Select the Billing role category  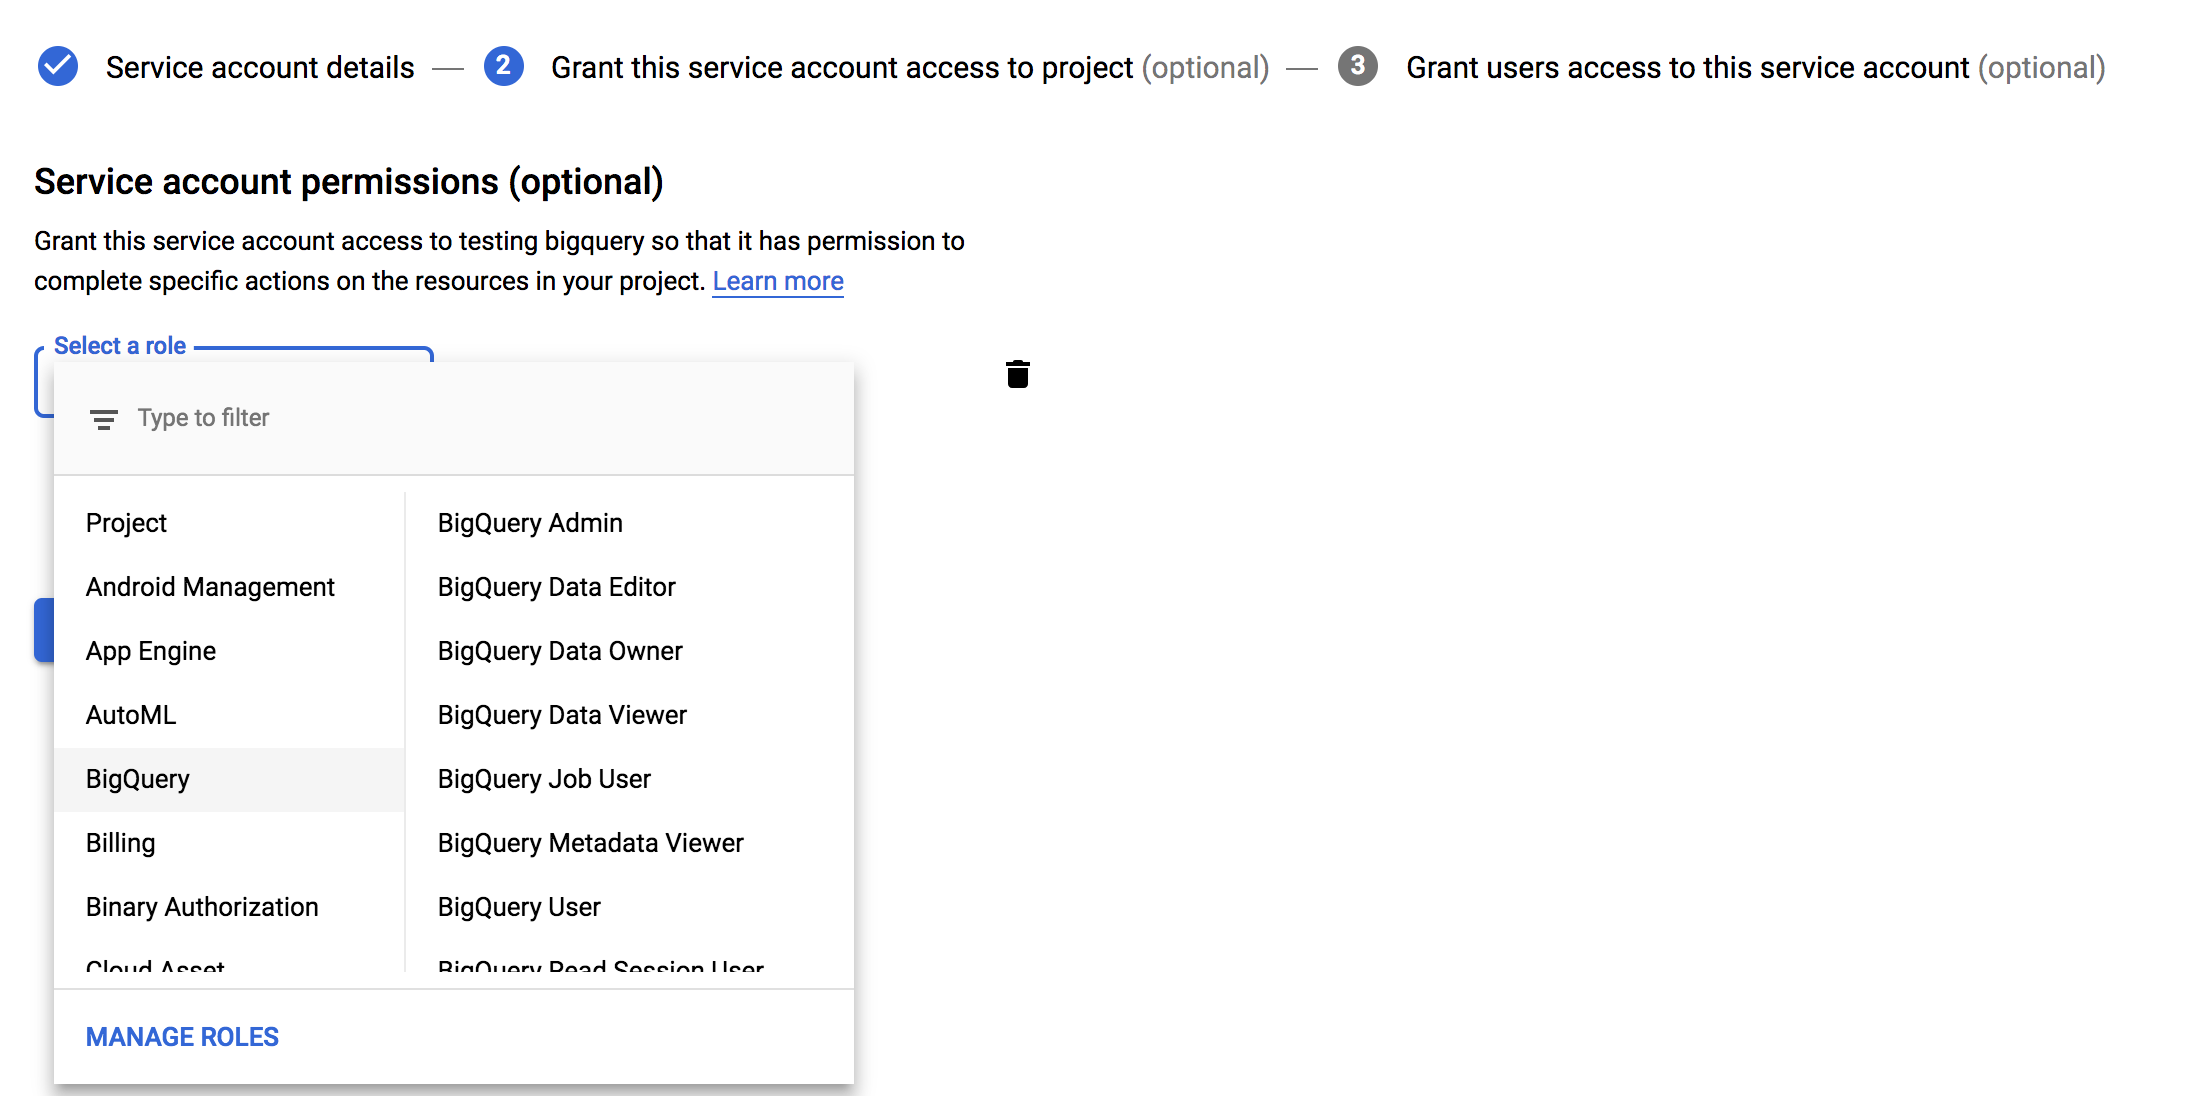point(121,843)
